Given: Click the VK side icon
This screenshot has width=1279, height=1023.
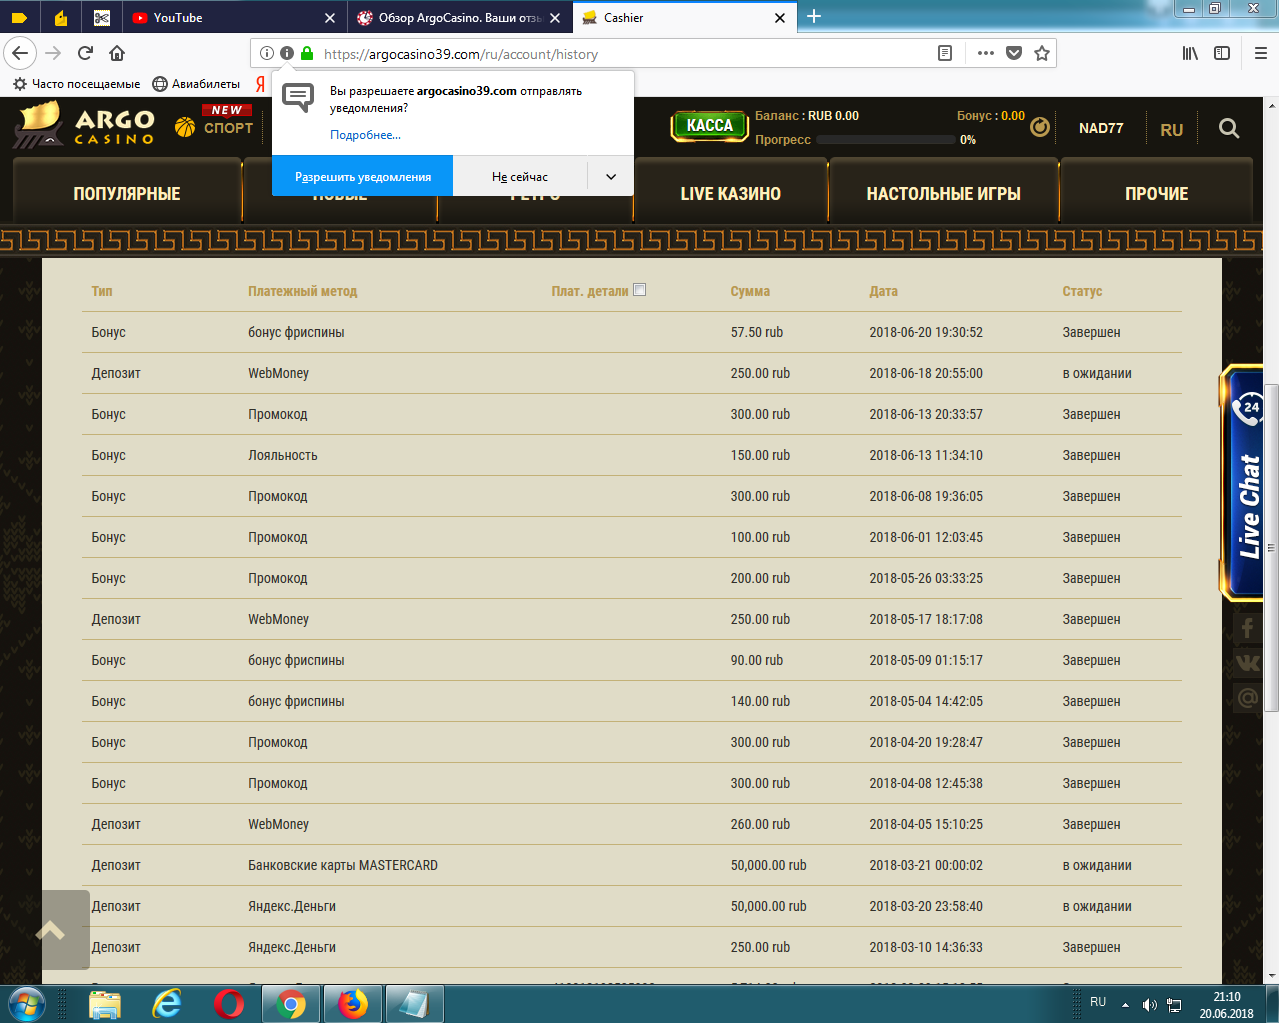Looking at the screenshot, I should tap(1248, 662).
